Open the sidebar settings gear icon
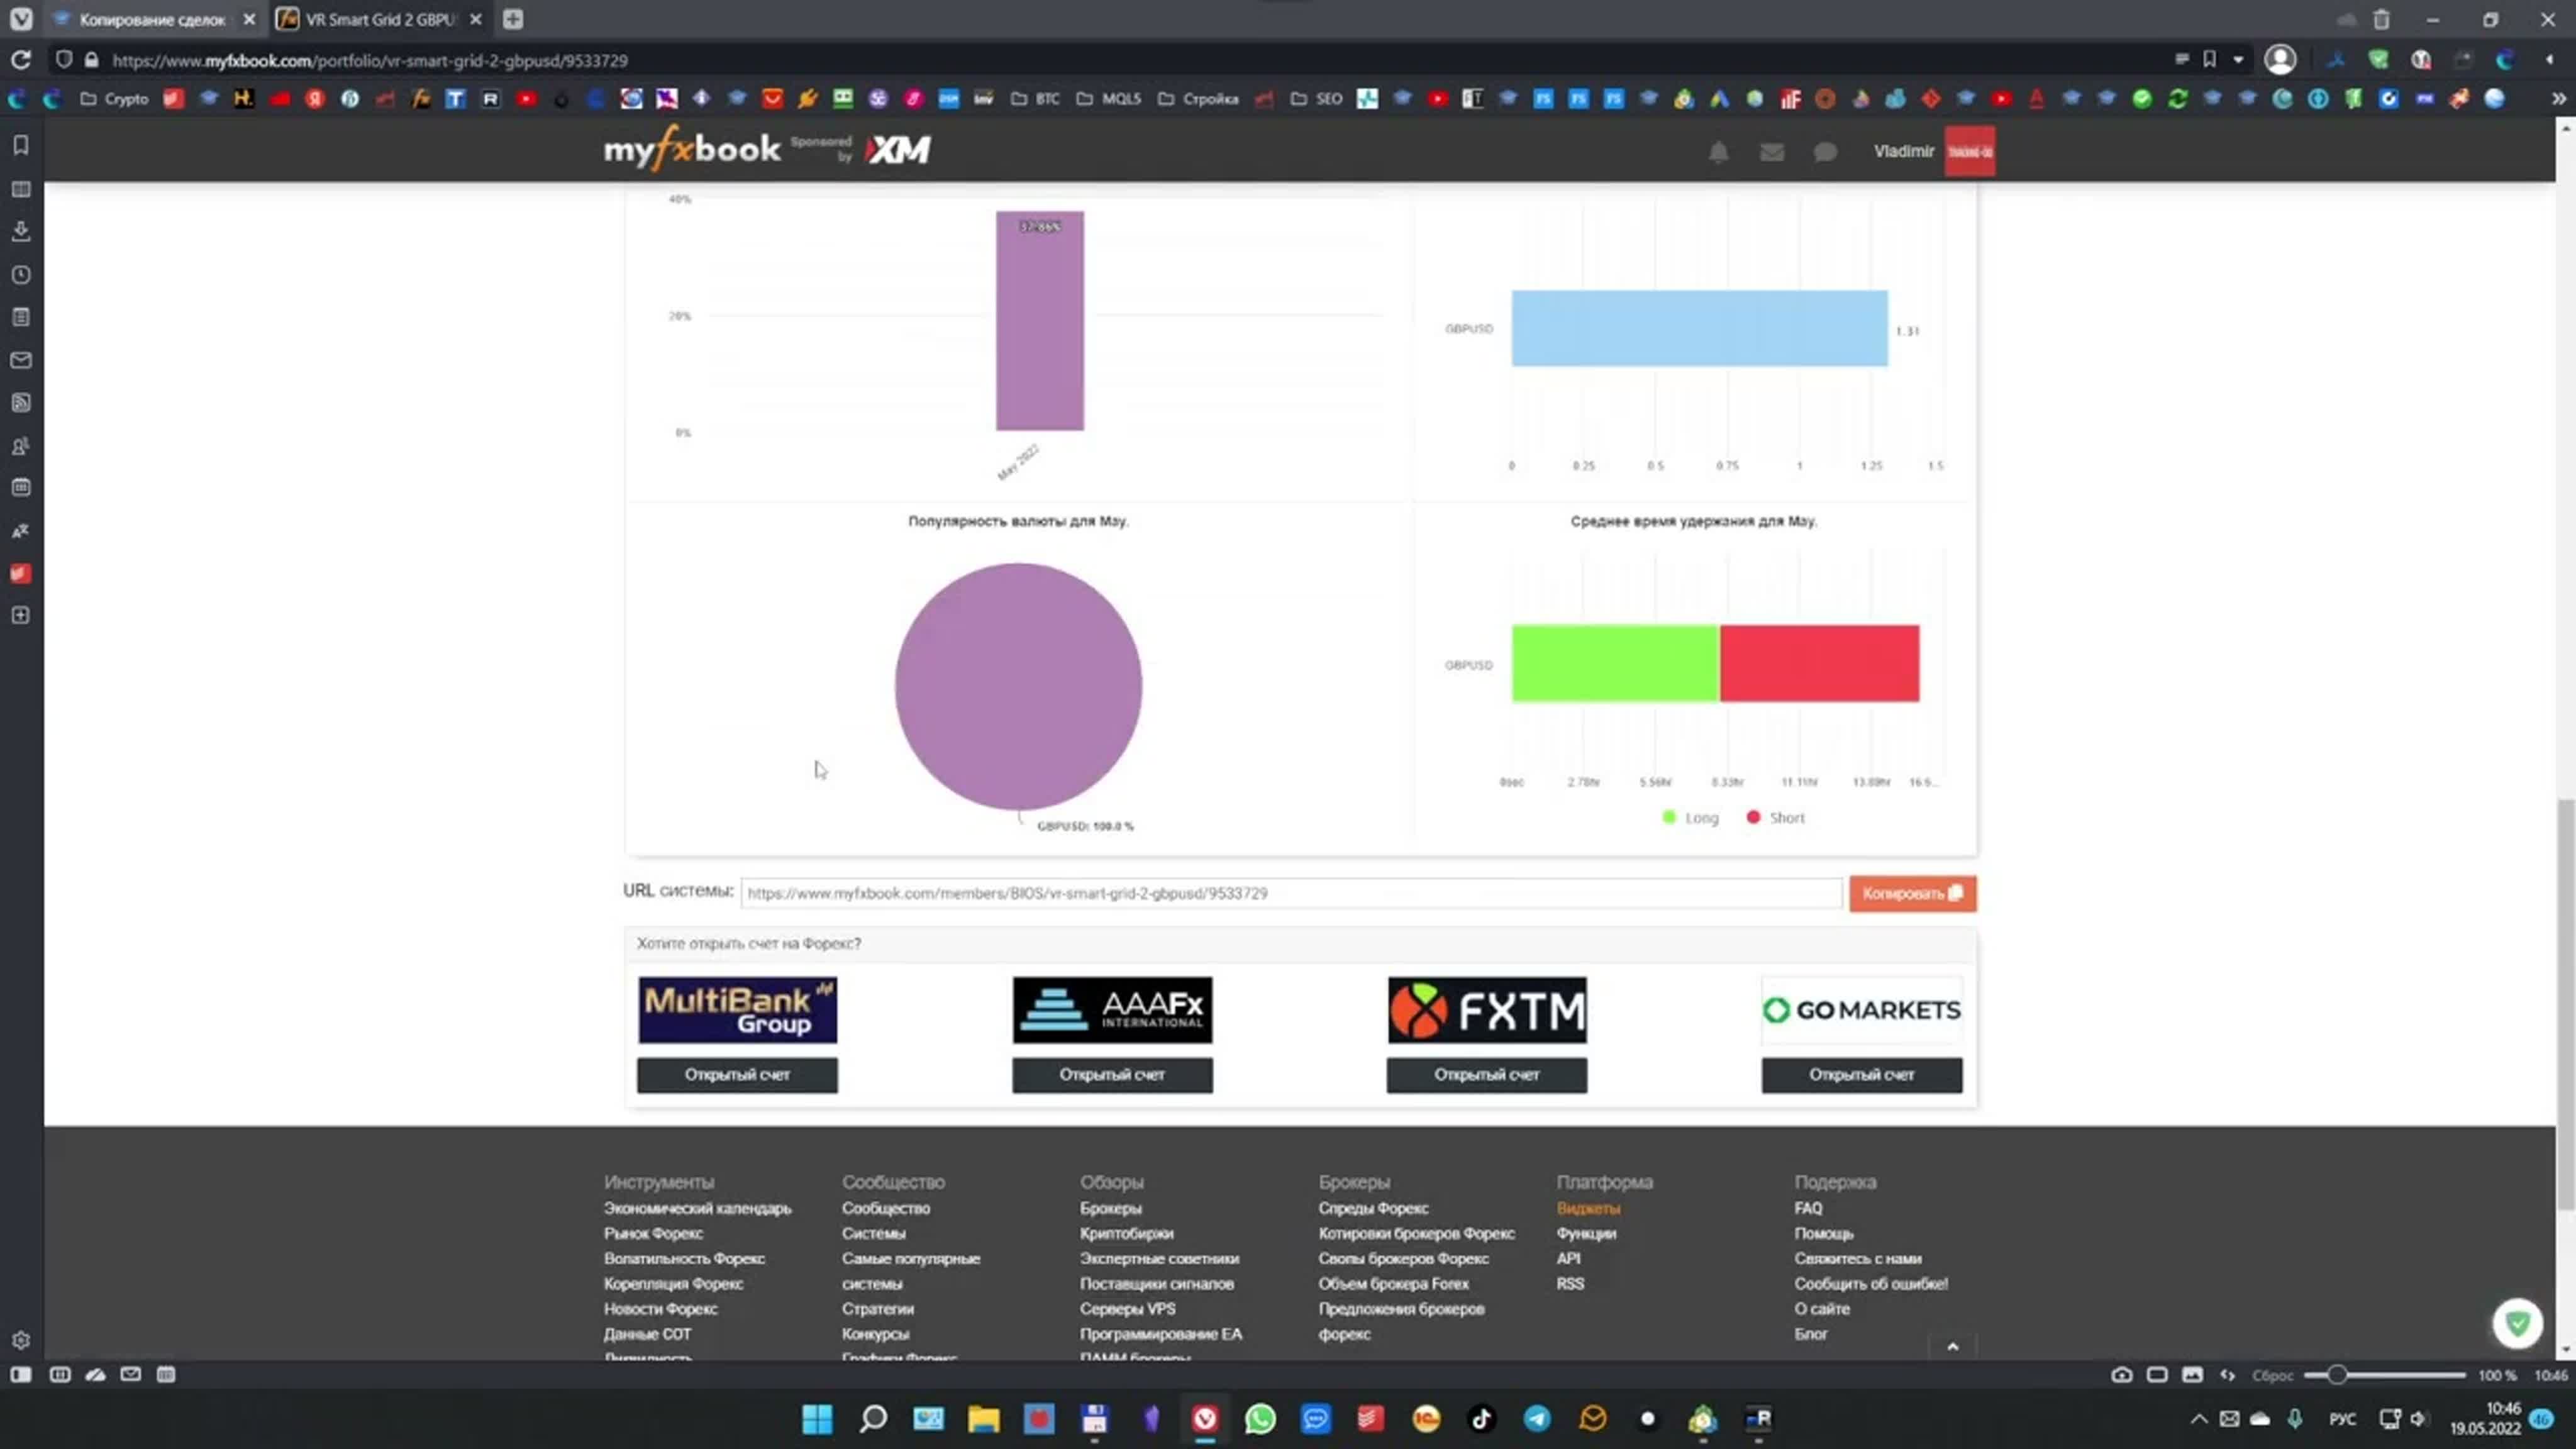Image resolution: width=2576 pixels, height=1449 pixels. tap(21, 1340)
